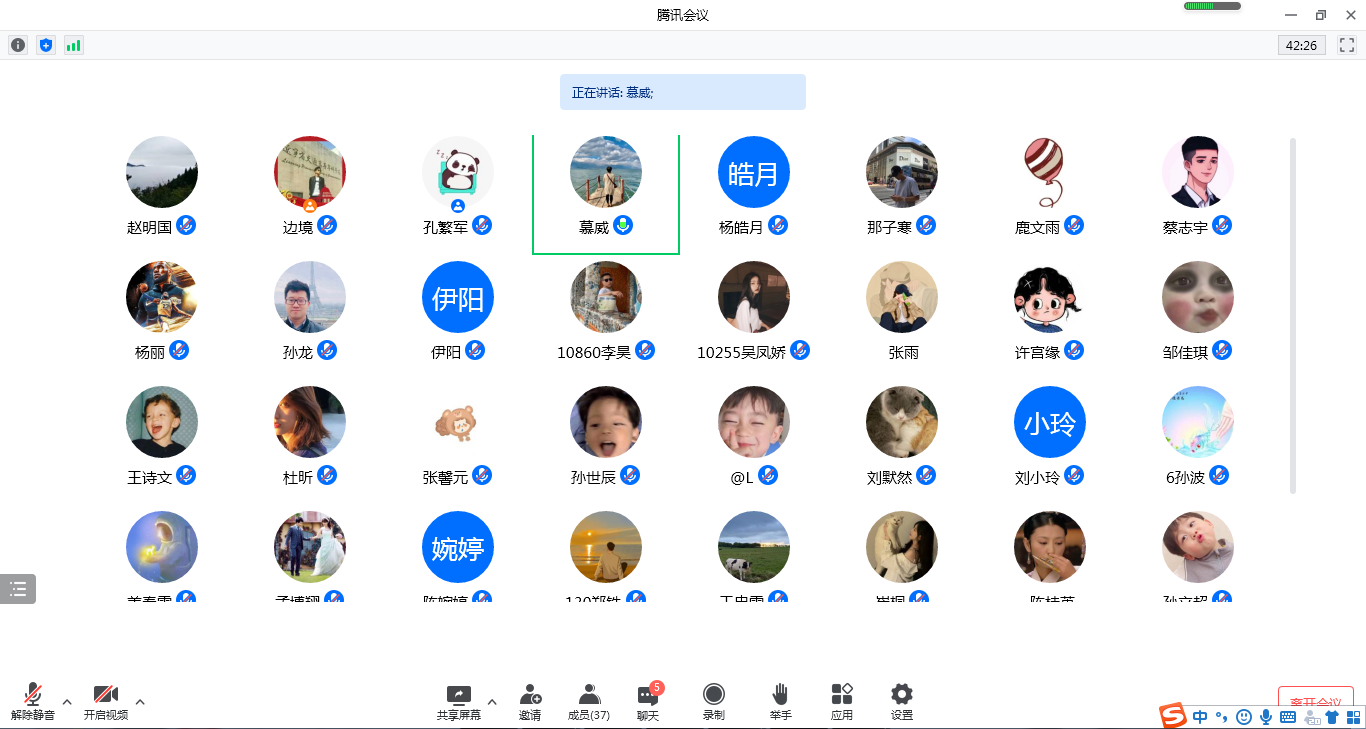Raise hand with 举手
The width and height of the screenshot is (1366, 729).
(x=780, y=701)
